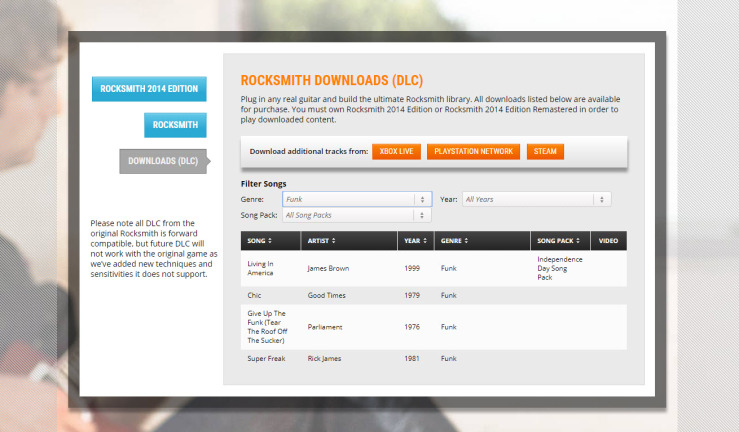Click the PlayStation Network button
This screenshot has height=432, width=739.
click(x=473, y=151)
